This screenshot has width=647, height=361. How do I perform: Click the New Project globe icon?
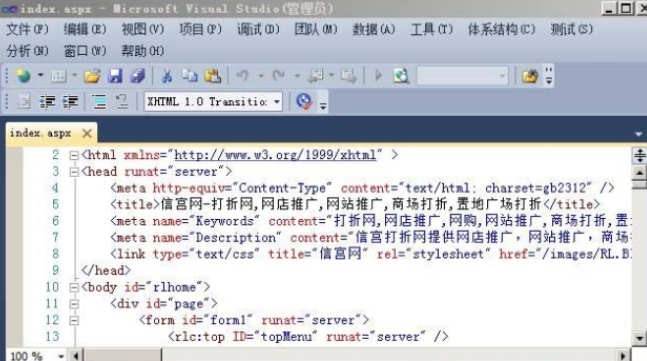click(x=23, y=76)
